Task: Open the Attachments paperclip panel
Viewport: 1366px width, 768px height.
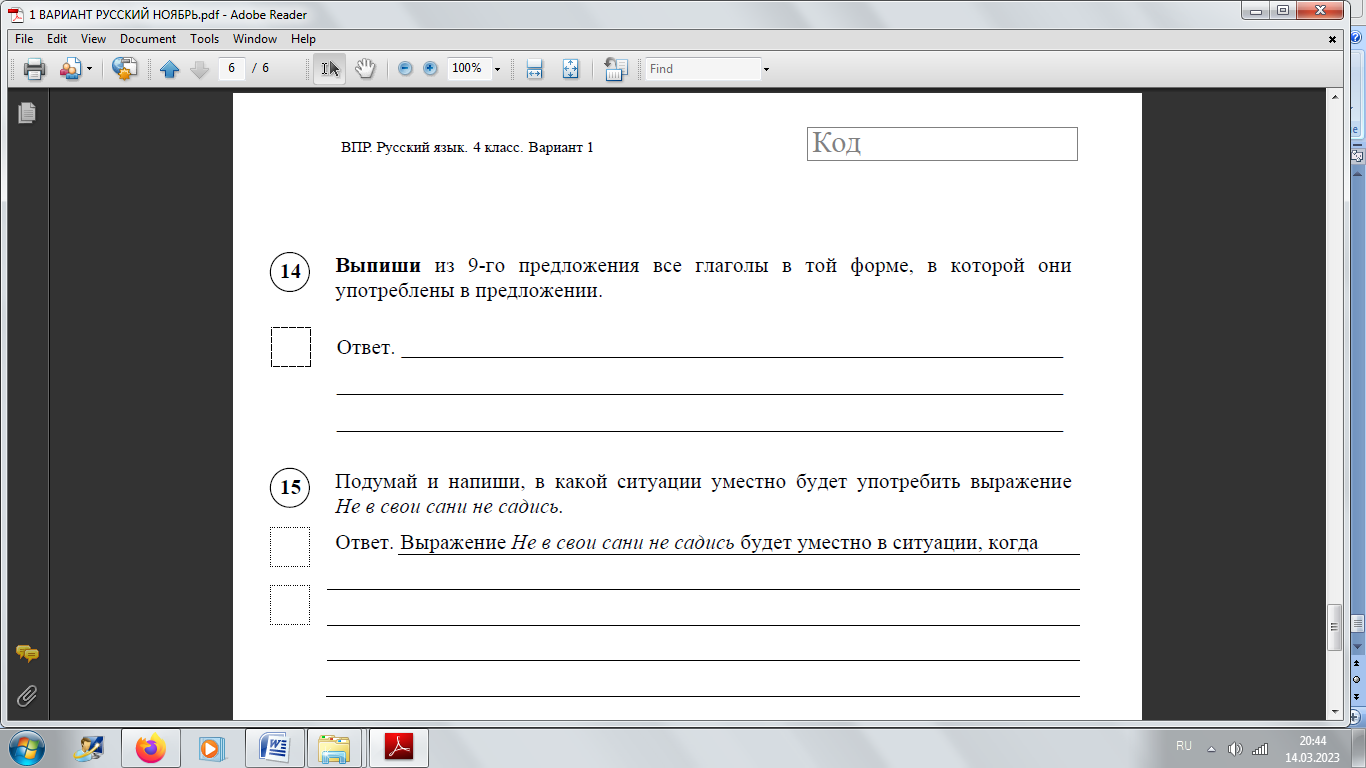Action: (27, 696)
